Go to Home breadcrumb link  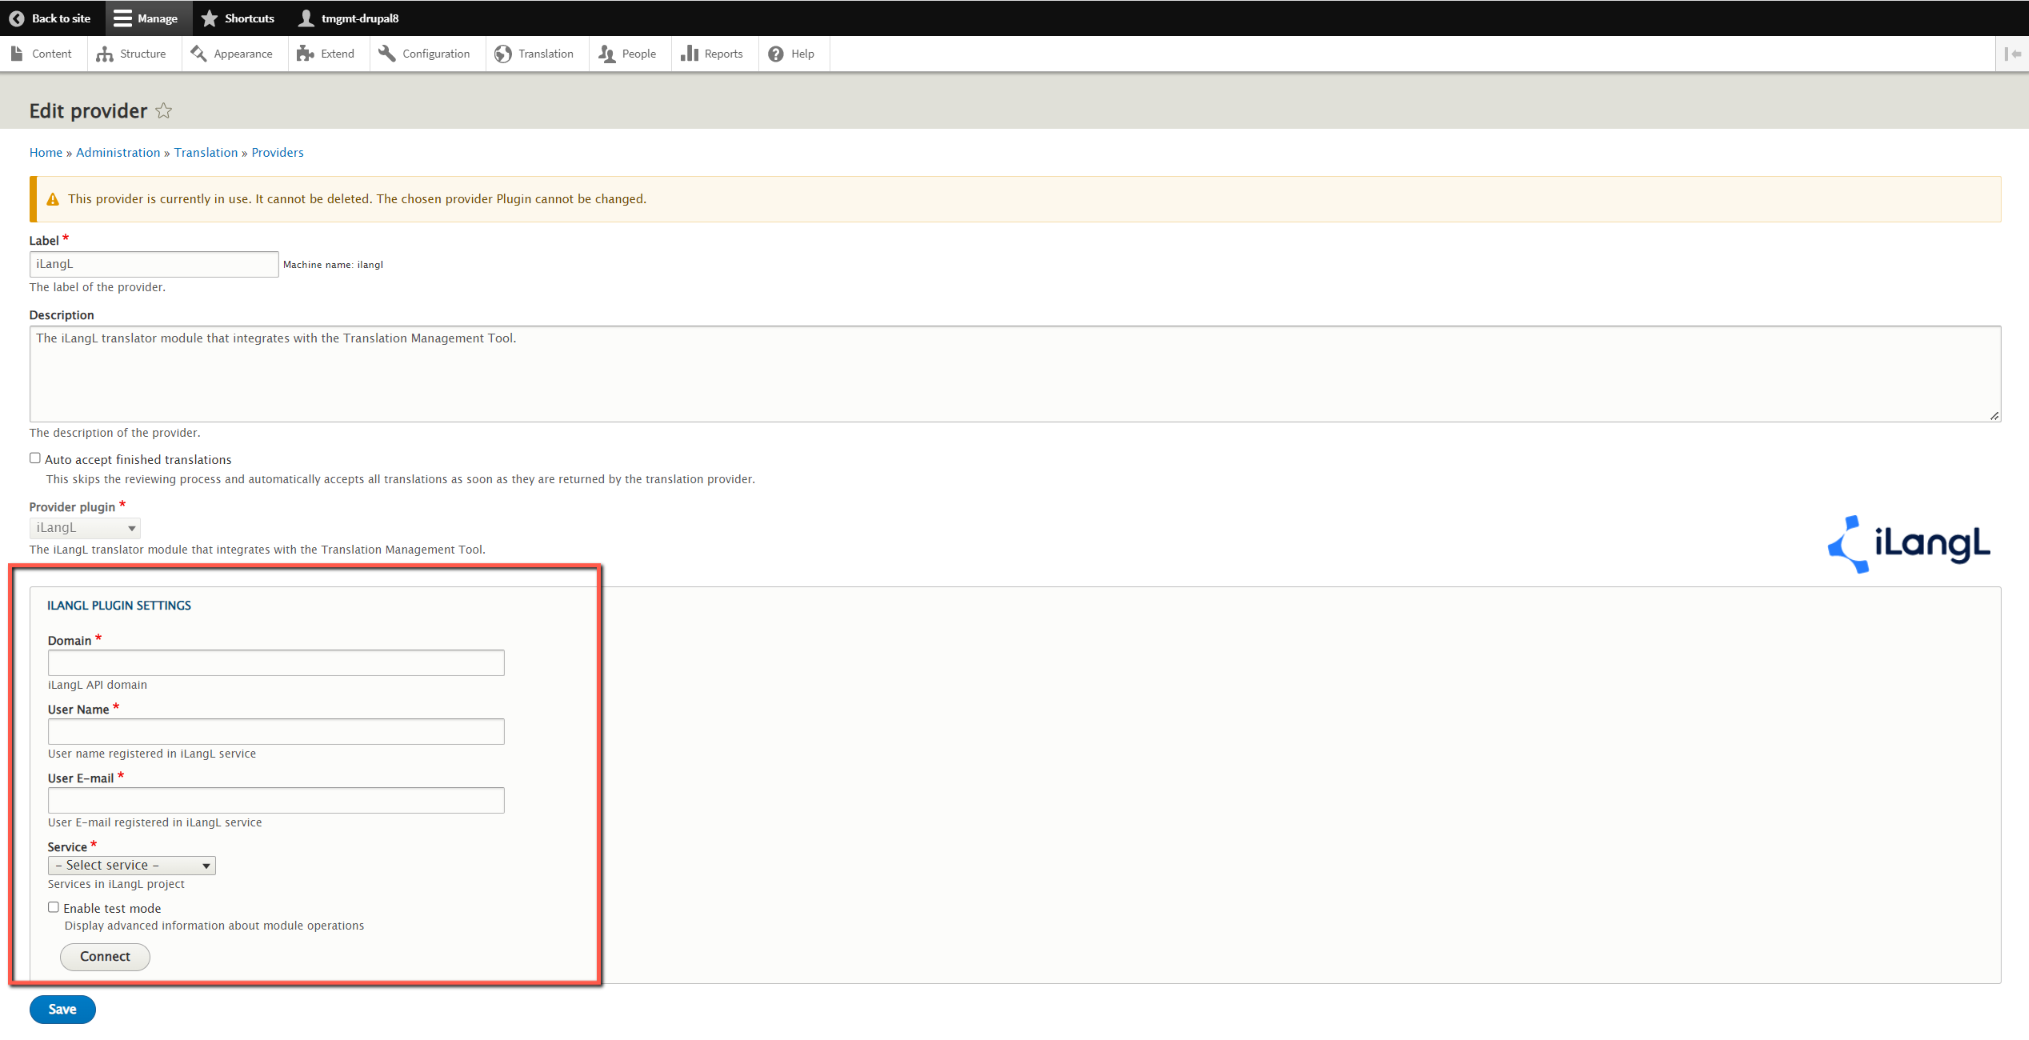click(46, 153)
